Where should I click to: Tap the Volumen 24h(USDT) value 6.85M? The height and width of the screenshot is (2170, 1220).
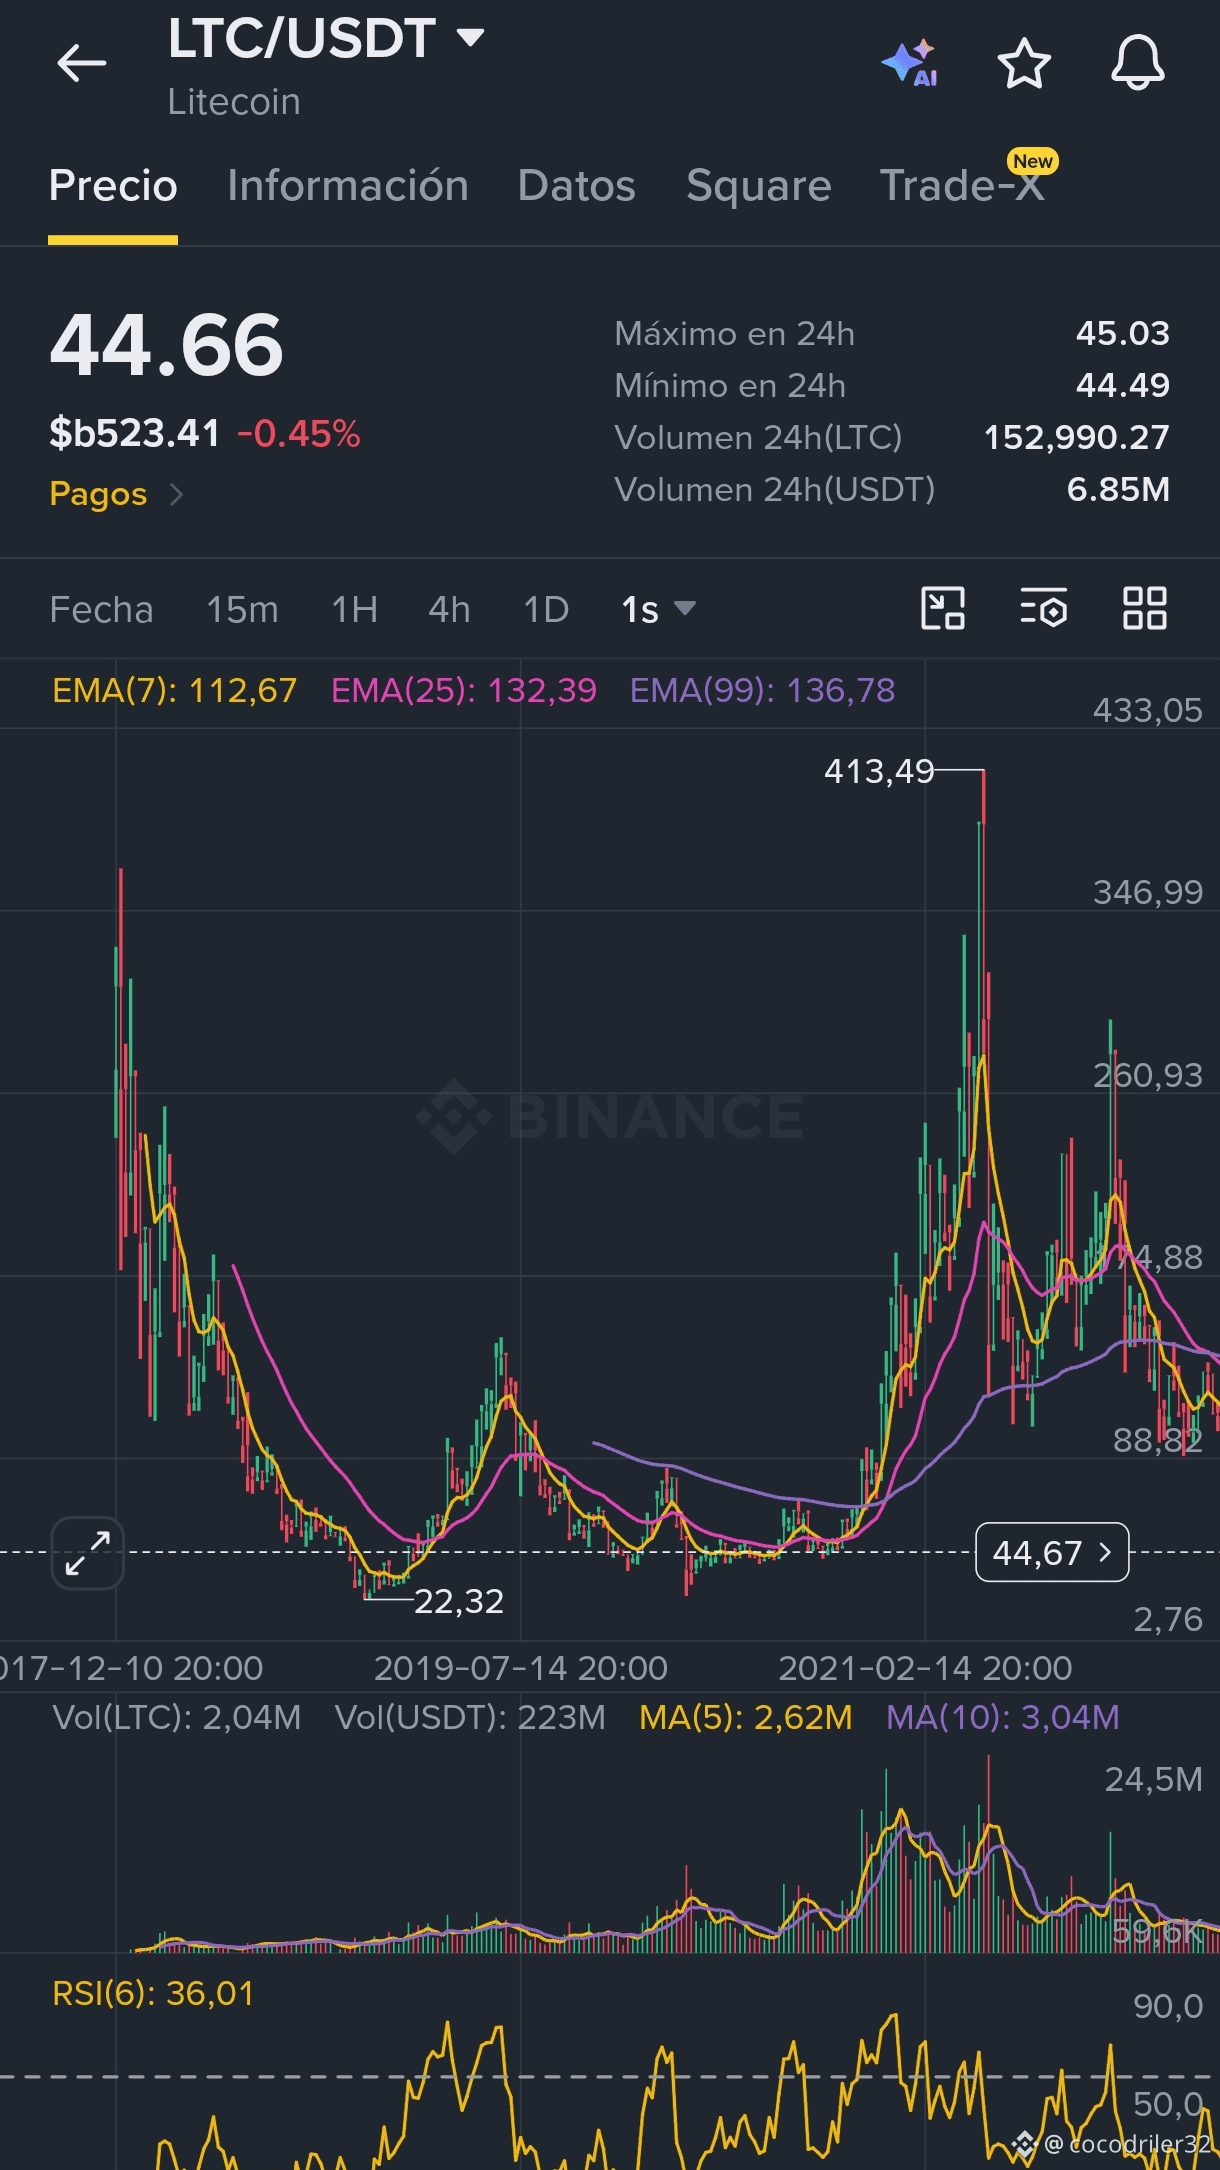coord(1118,489)
